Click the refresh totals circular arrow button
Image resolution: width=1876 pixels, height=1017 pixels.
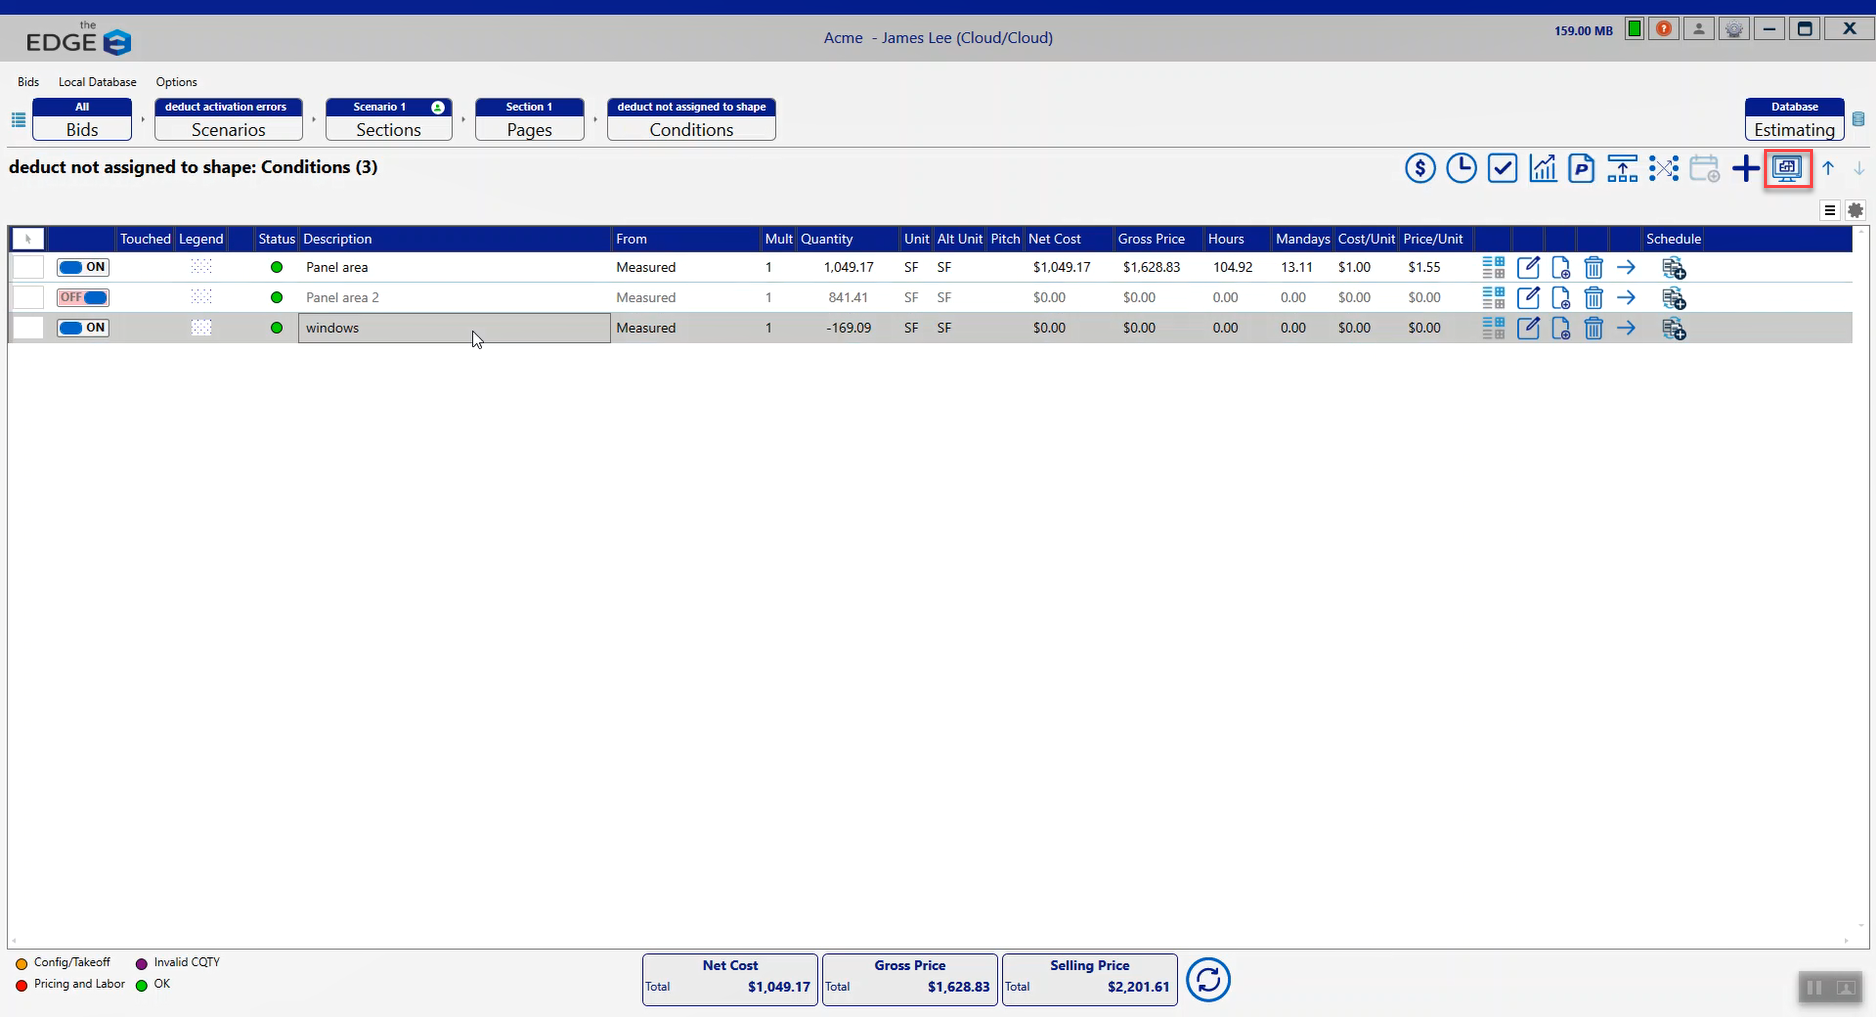pos(1208,980)
